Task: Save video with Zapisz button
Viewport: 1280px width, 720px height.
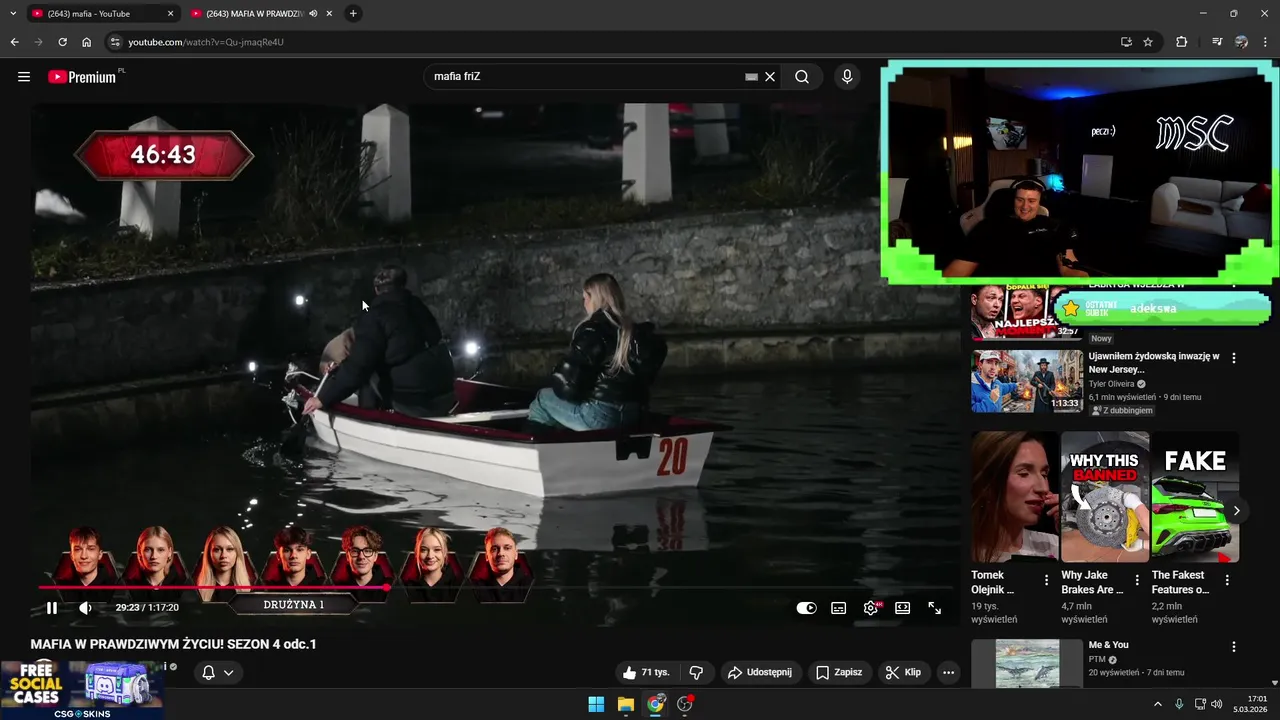Action: [x=839, y=673]
